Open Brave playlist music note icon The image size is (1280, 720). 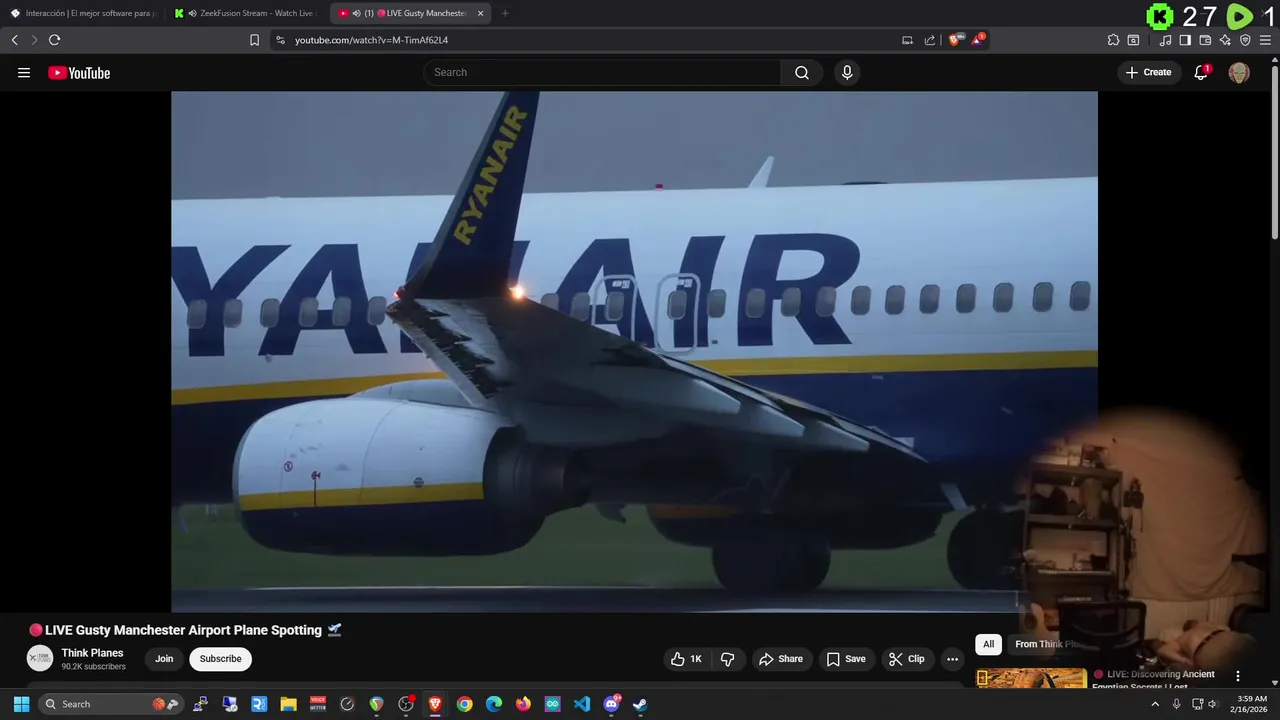(1165, 40)
